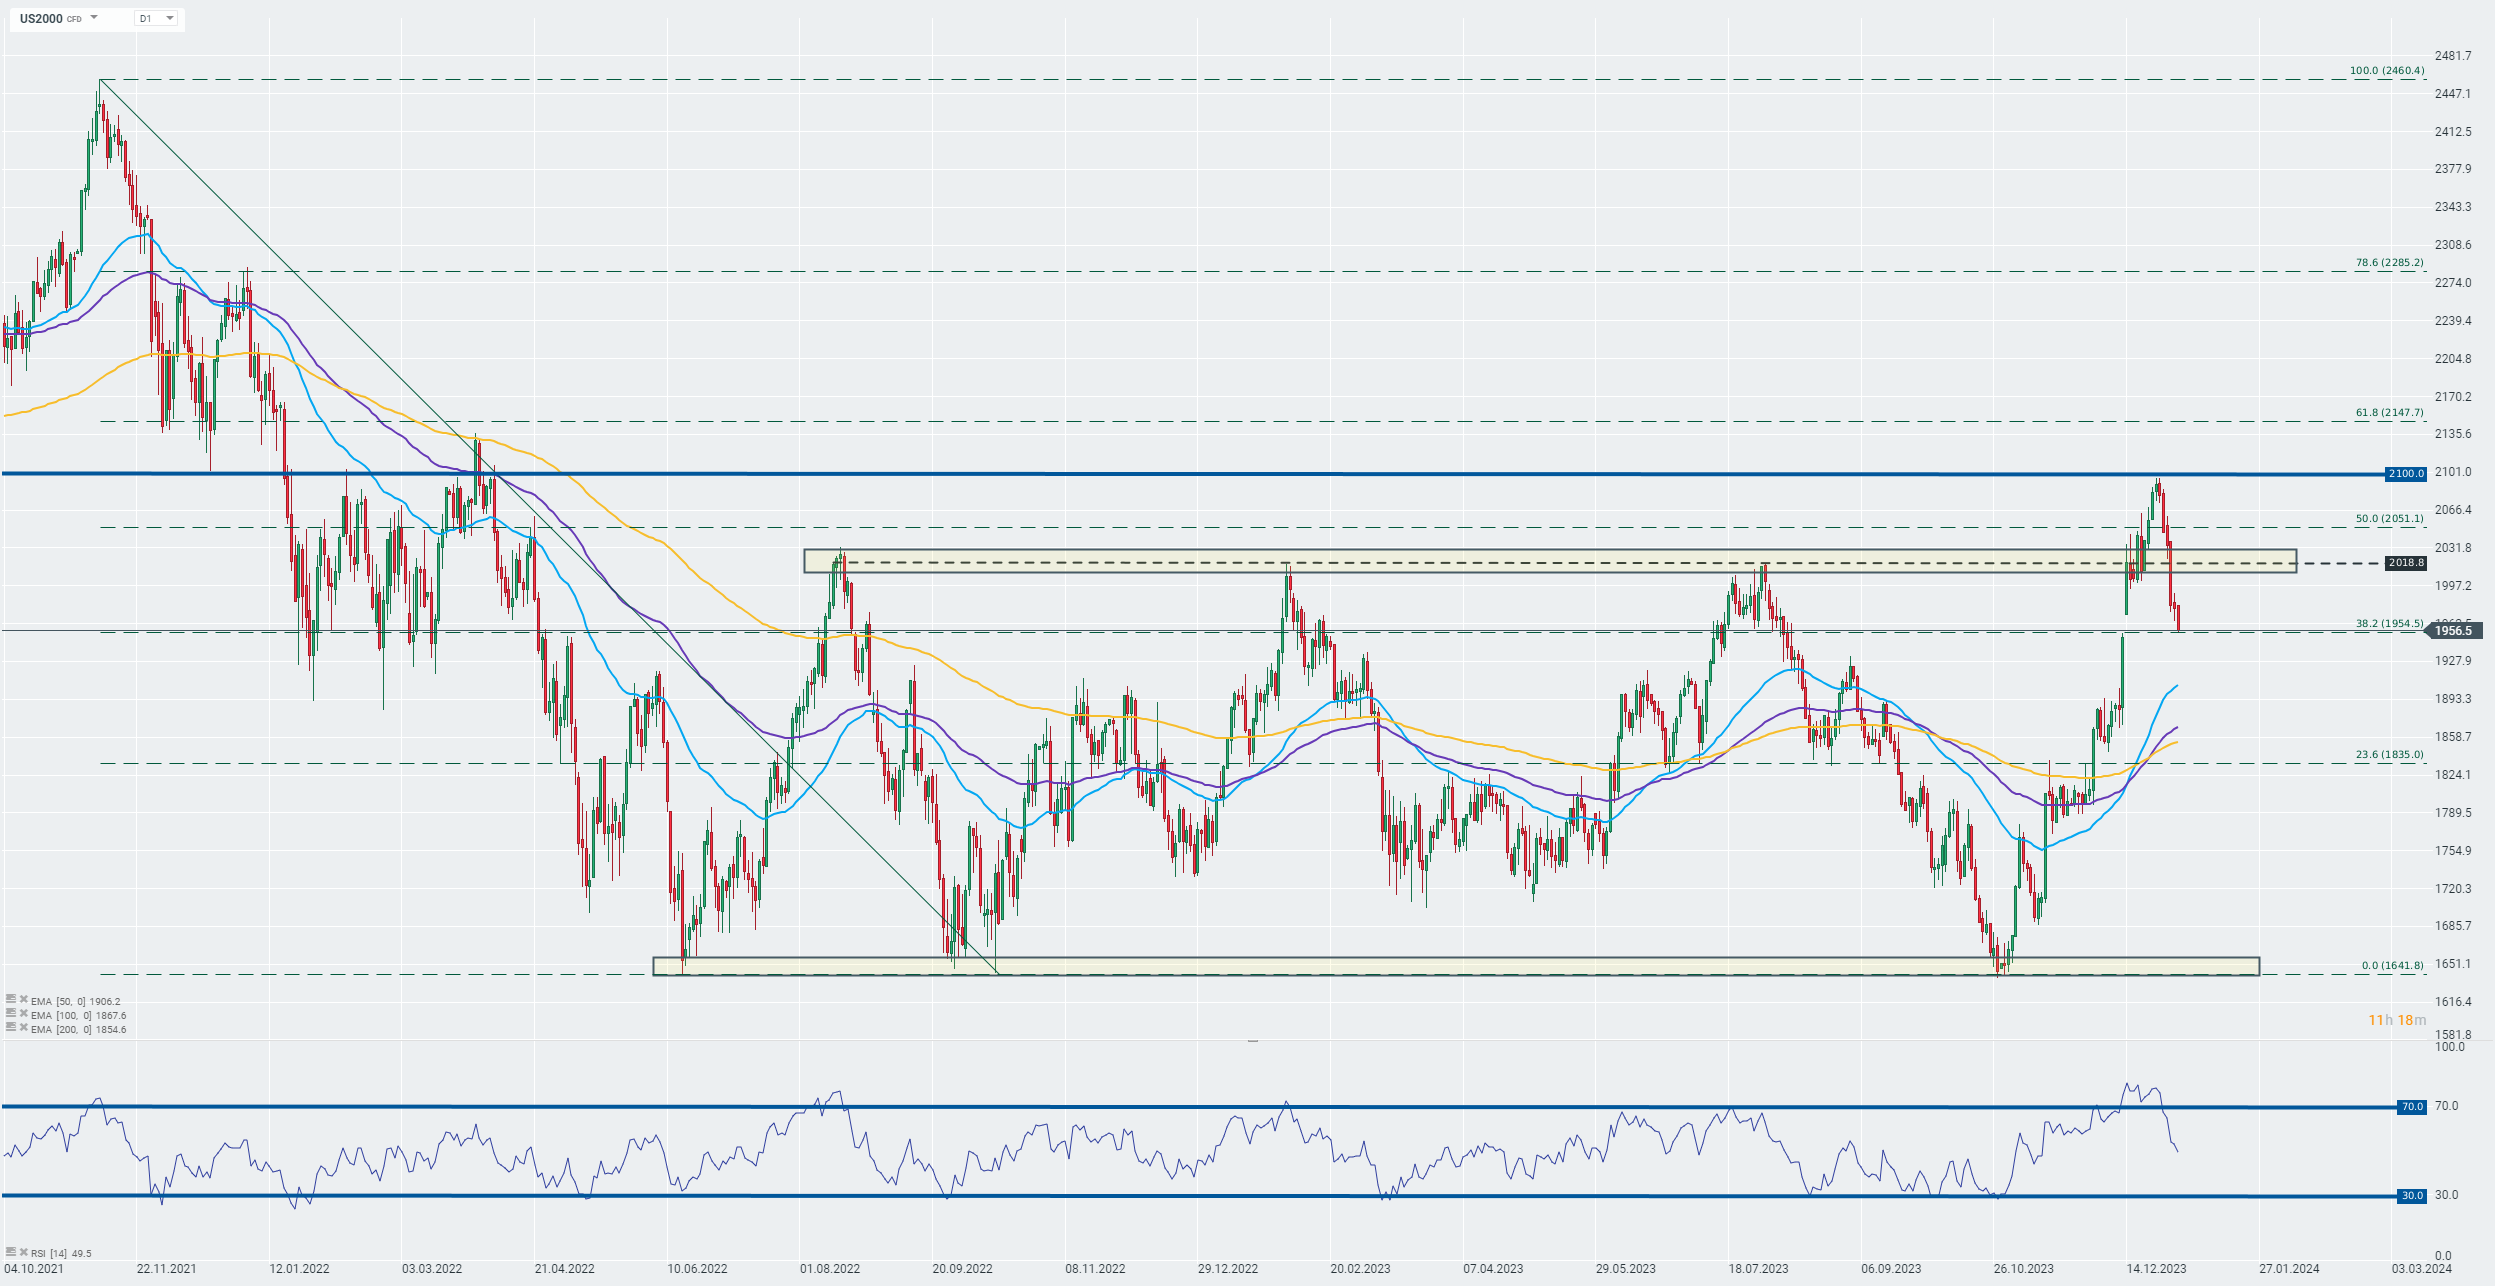Click the current price tag 1956.5

(x=2452, y=631)
